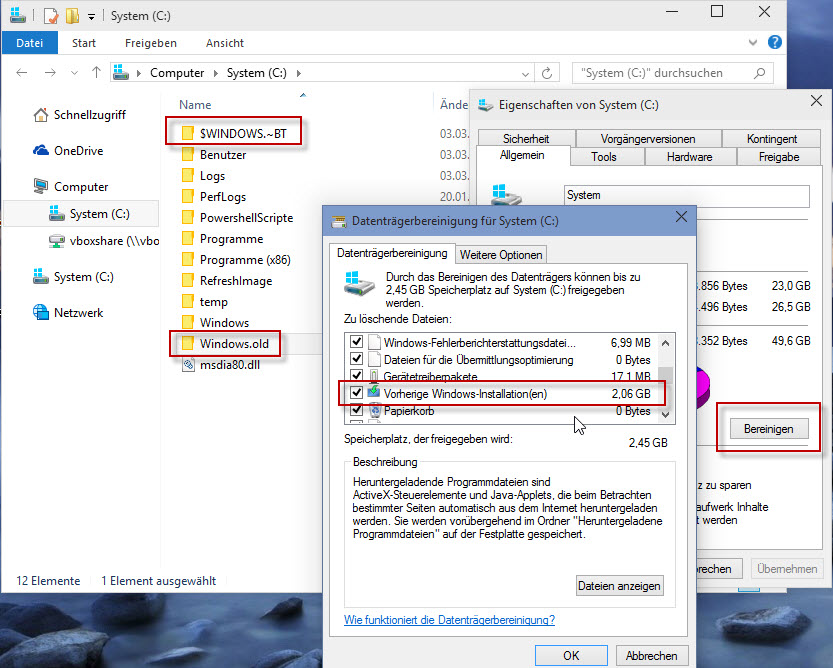Click the magnifier icon in the search box
This screenshot has width=833, height=668.
pyautogui.click(x=760, y=73)
